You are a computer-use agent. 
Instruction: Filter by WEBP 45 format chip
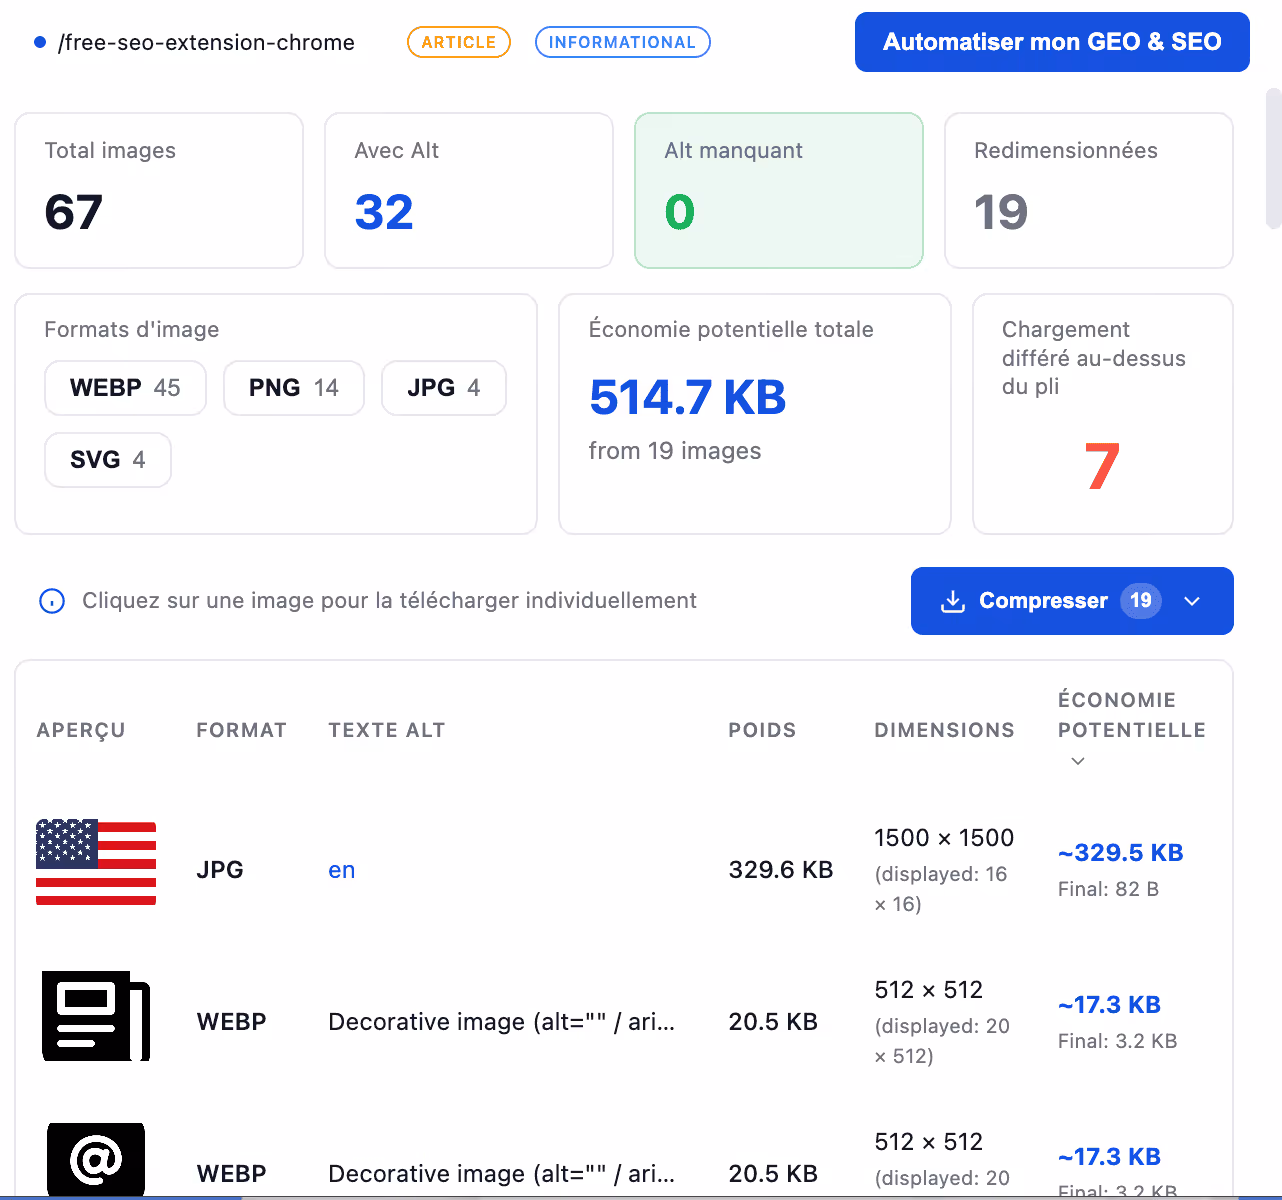coord(125,388)
